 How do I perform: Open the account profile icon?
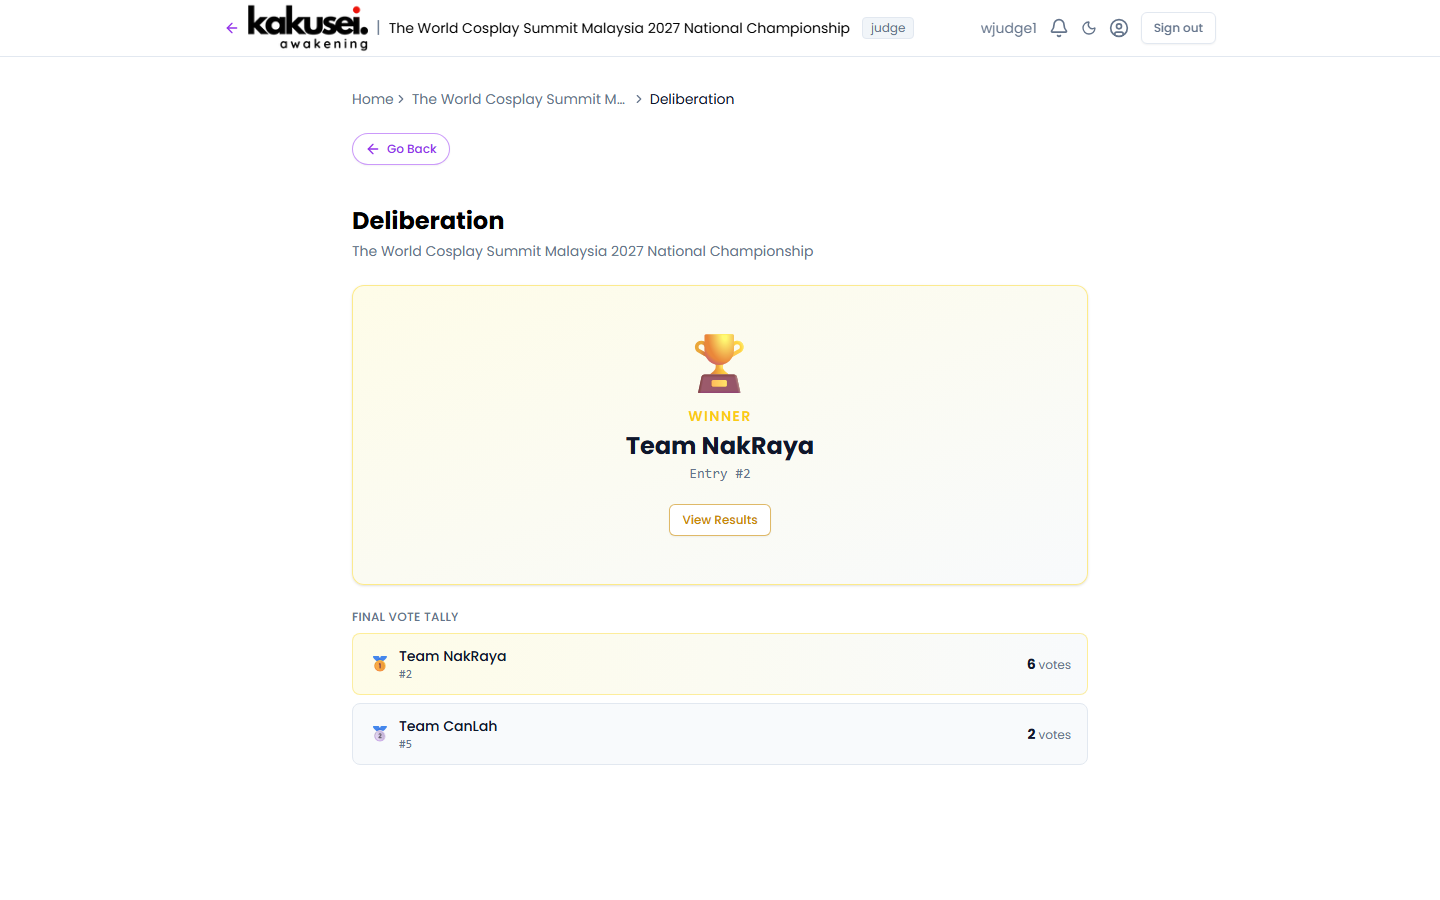click(x=1118, y=28)
